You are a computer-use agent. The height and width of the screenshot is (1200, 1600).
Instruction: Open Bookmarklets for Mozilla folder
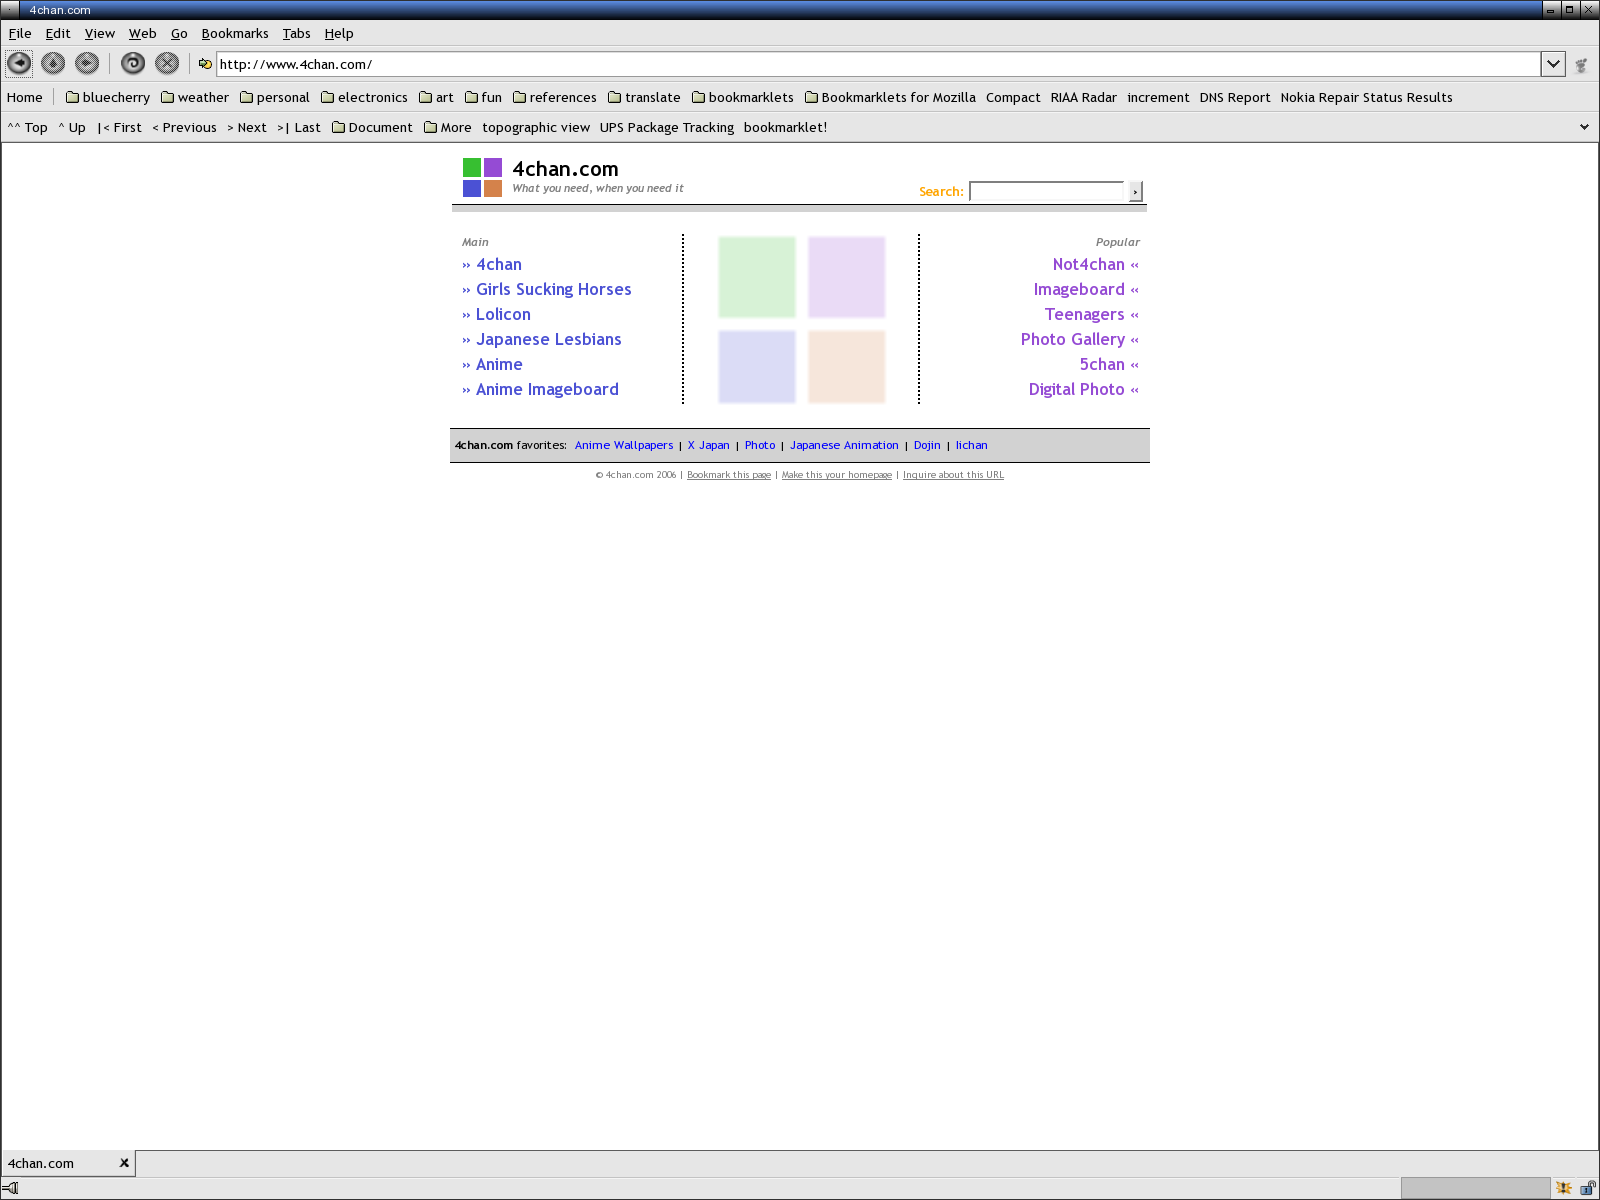[890, 97]
